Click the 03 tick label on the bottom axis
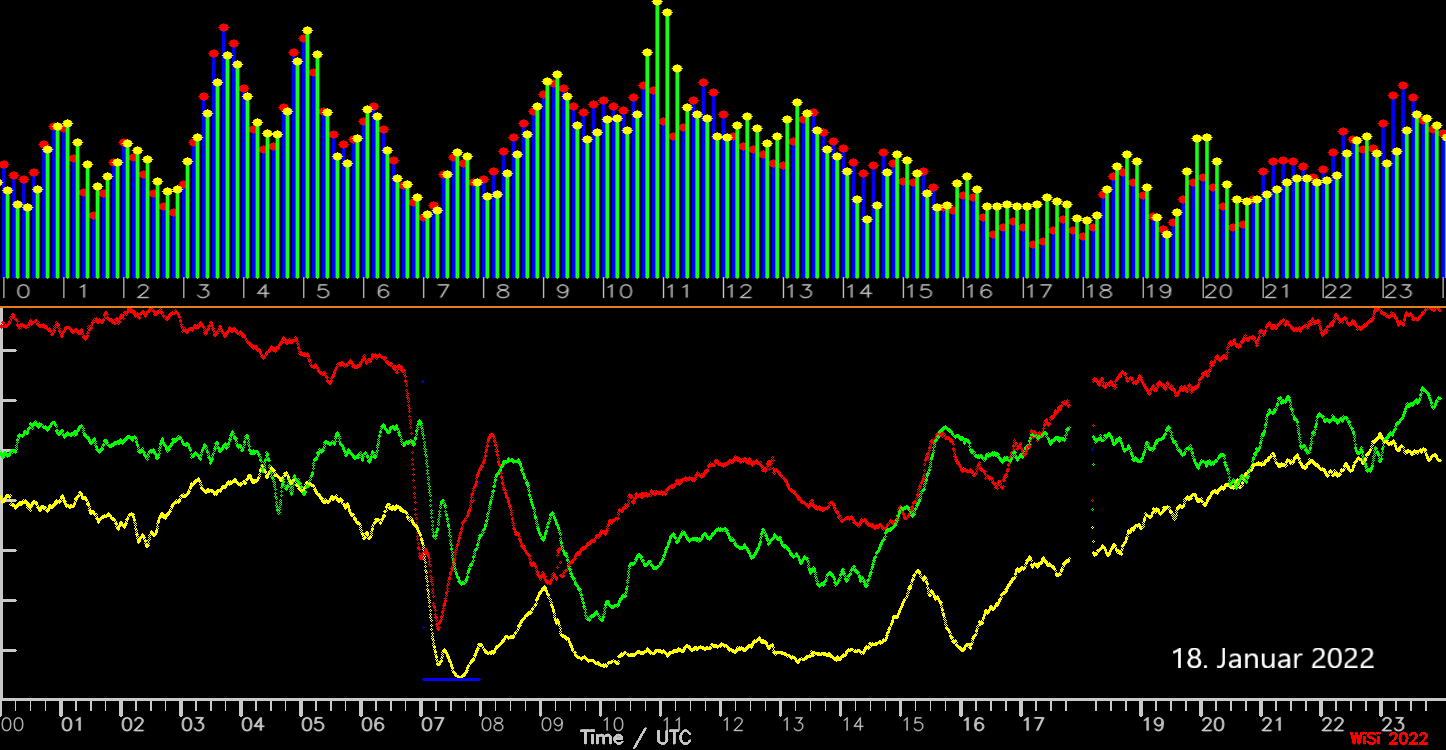Viewport: 1446px width, 750px height. click(x=192, y=724)
